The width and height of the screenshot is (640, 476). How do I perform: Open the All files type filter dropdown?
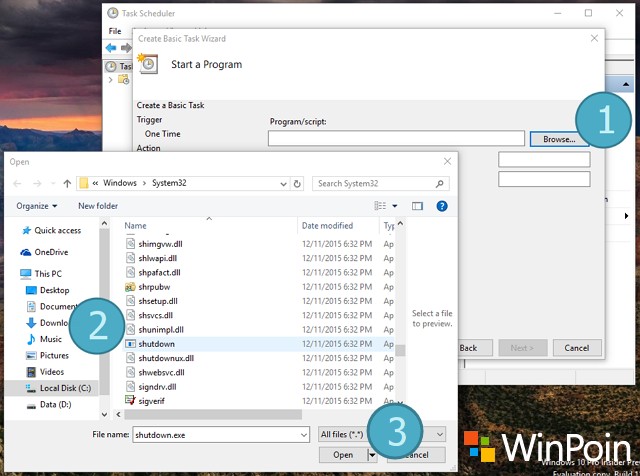(440, 434)
